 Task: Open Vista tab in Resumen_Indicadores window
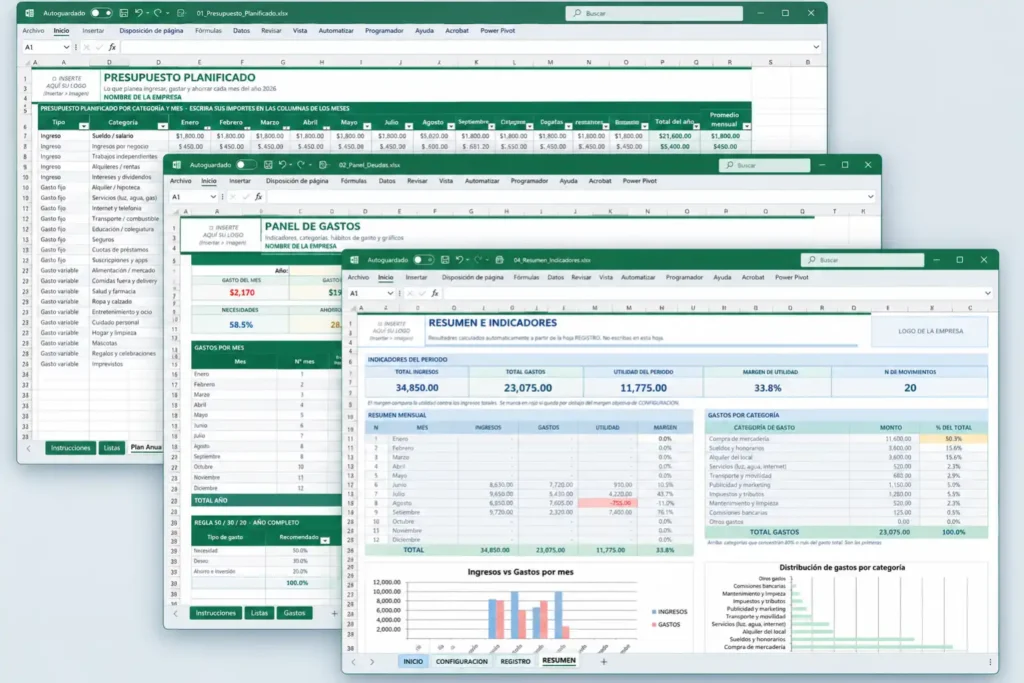tap(606, 278)
